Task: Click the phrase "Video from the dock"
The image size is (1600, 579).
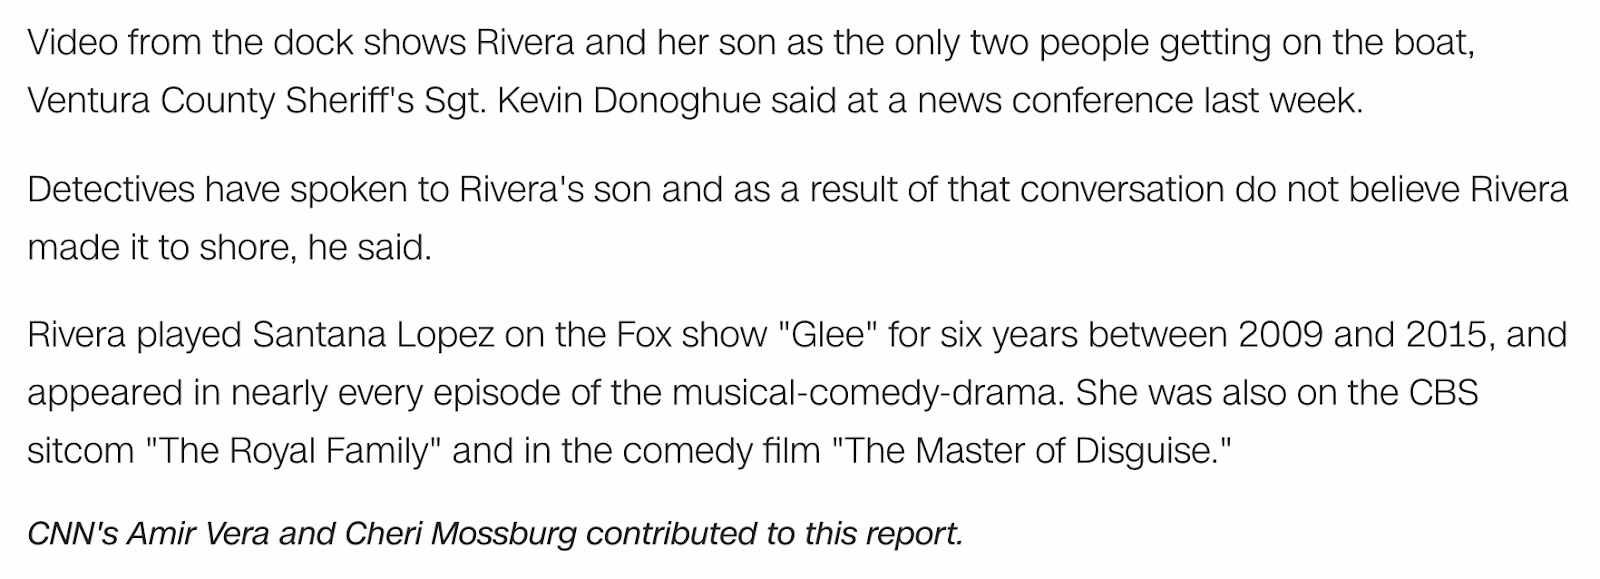Action: (x=190, y=43)
